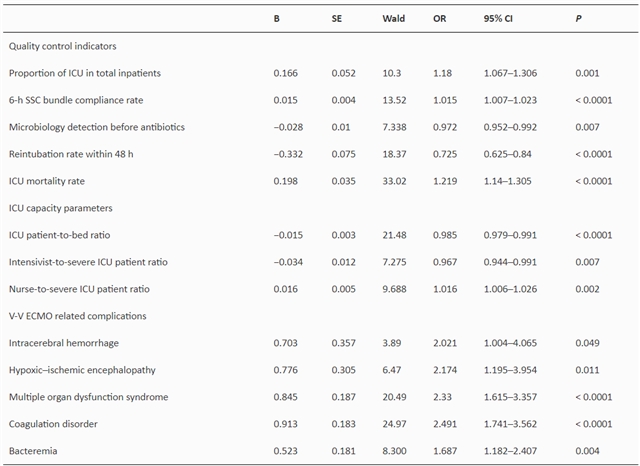Click the 'B' column header

point(277,19)
